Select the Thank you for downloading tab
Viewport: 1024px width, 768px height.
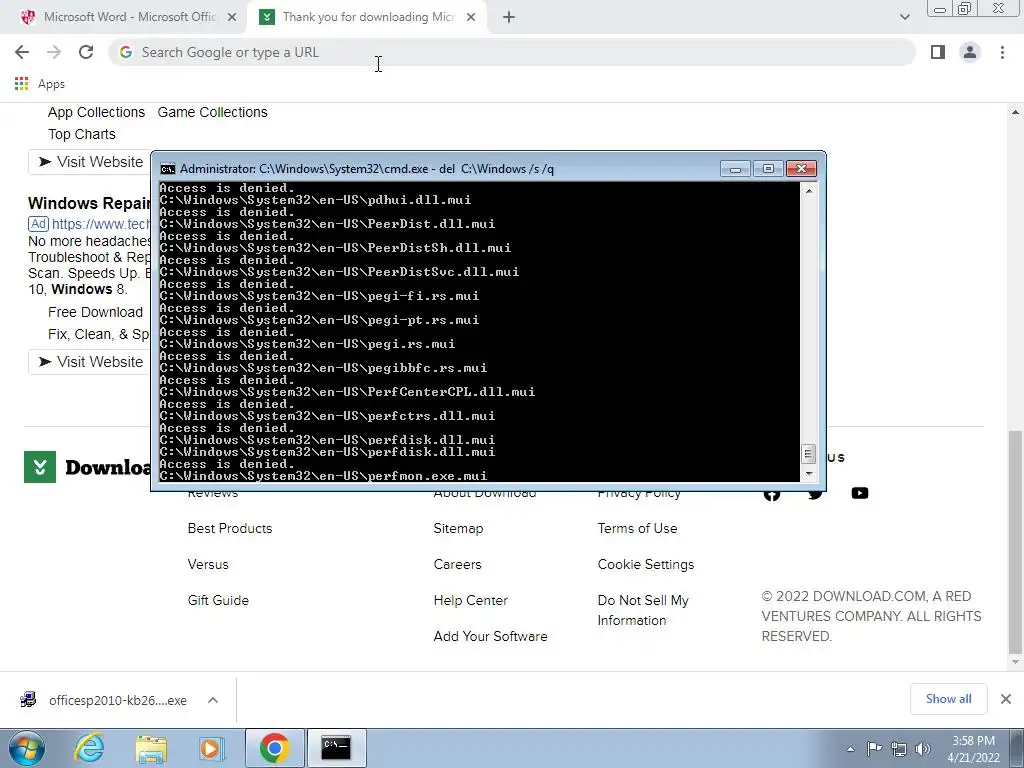coord(366,18)
